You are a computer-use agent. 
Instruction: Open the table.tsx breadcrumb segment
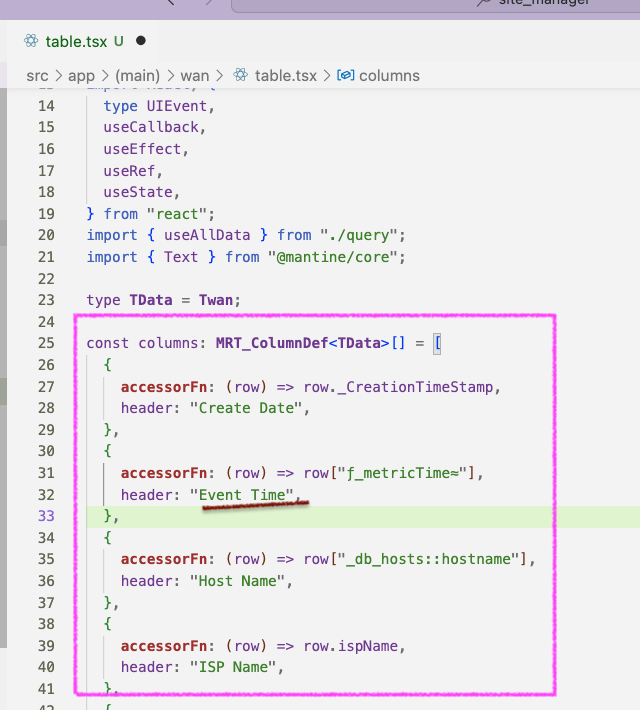[x=286, y=76]
